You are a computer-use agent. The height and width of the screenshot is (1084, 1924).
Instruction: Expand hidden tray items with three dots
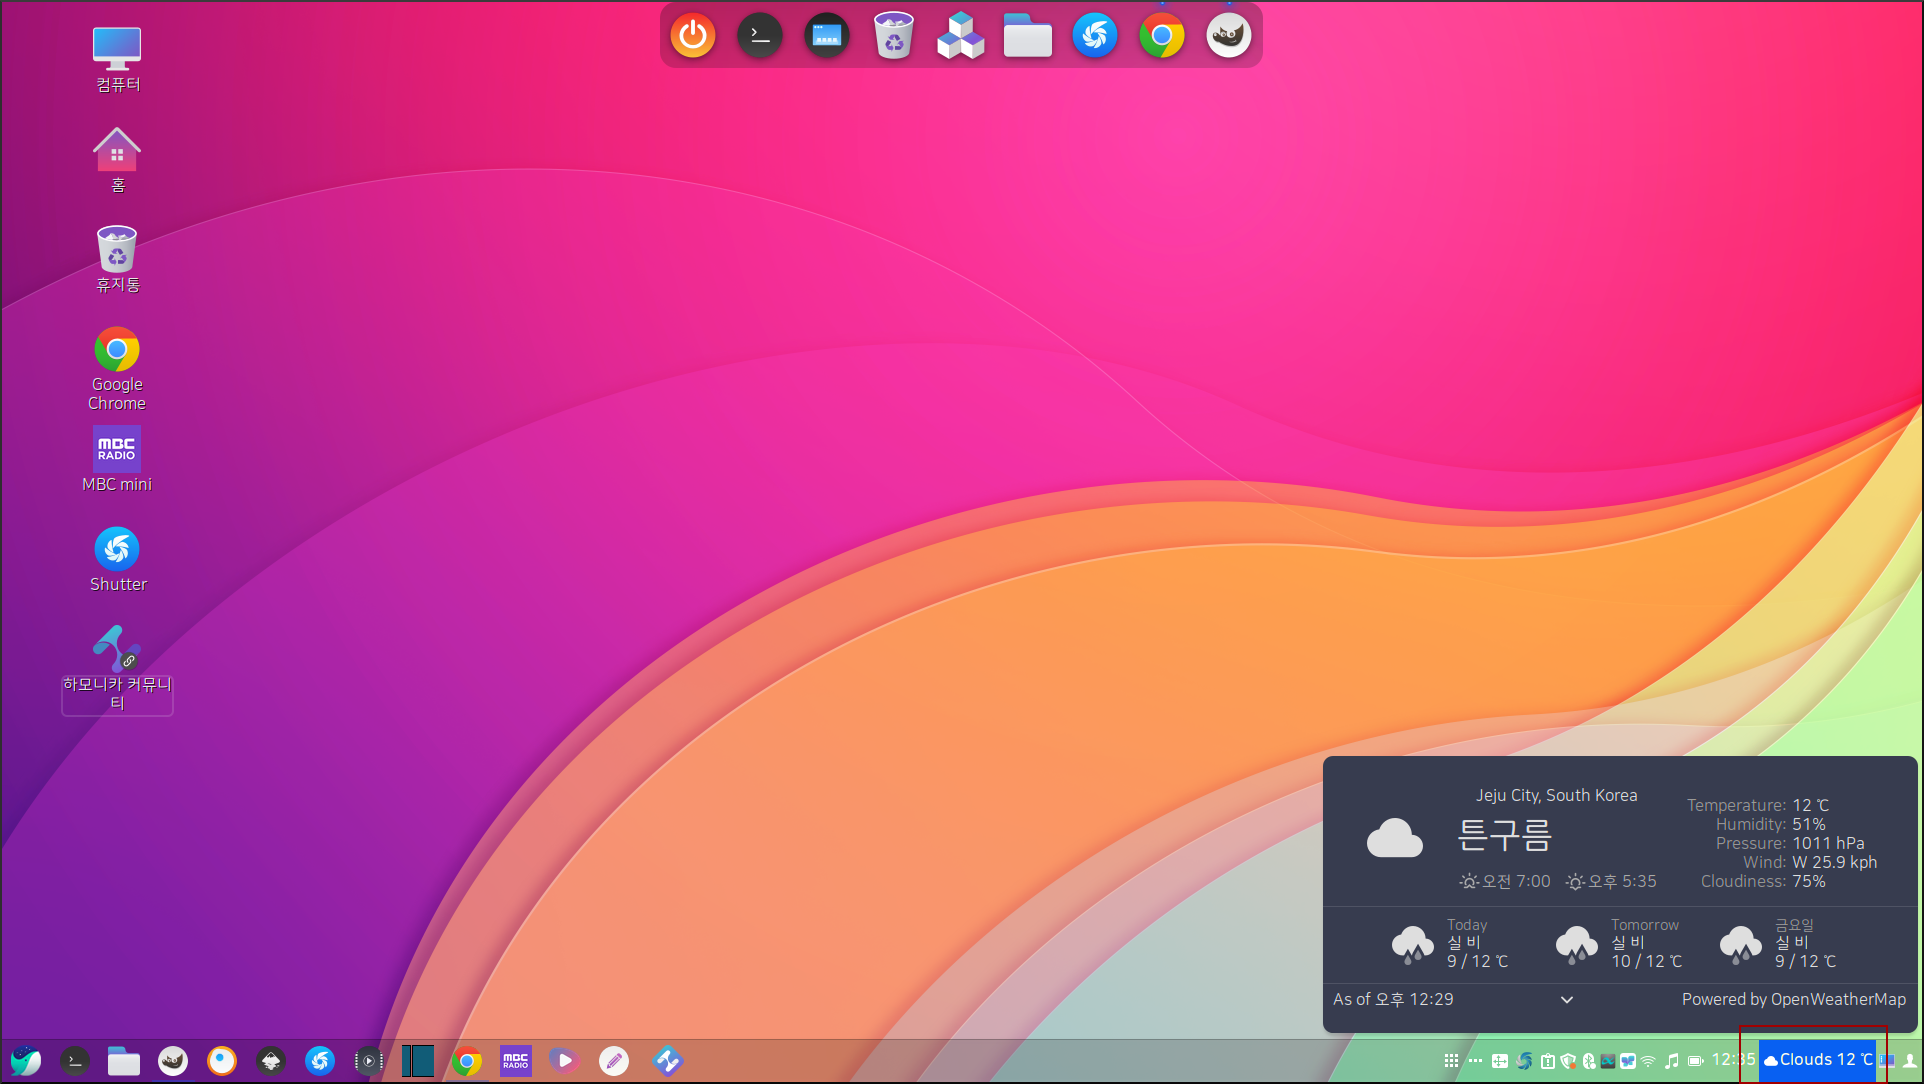[x=1475, y=1060]
